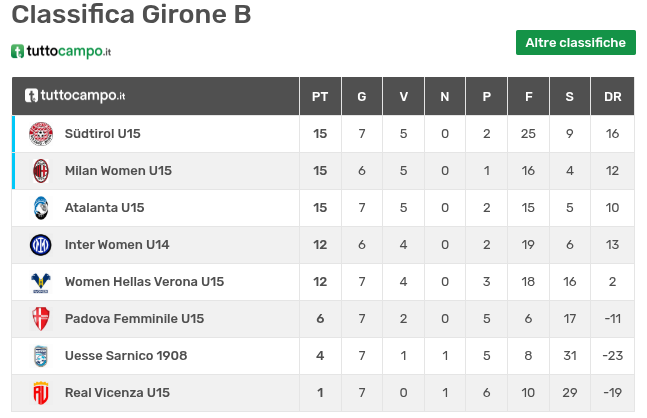Sort by the PT points column header
The width and height of the screenshot is (647, 418).
pos(320,97)
